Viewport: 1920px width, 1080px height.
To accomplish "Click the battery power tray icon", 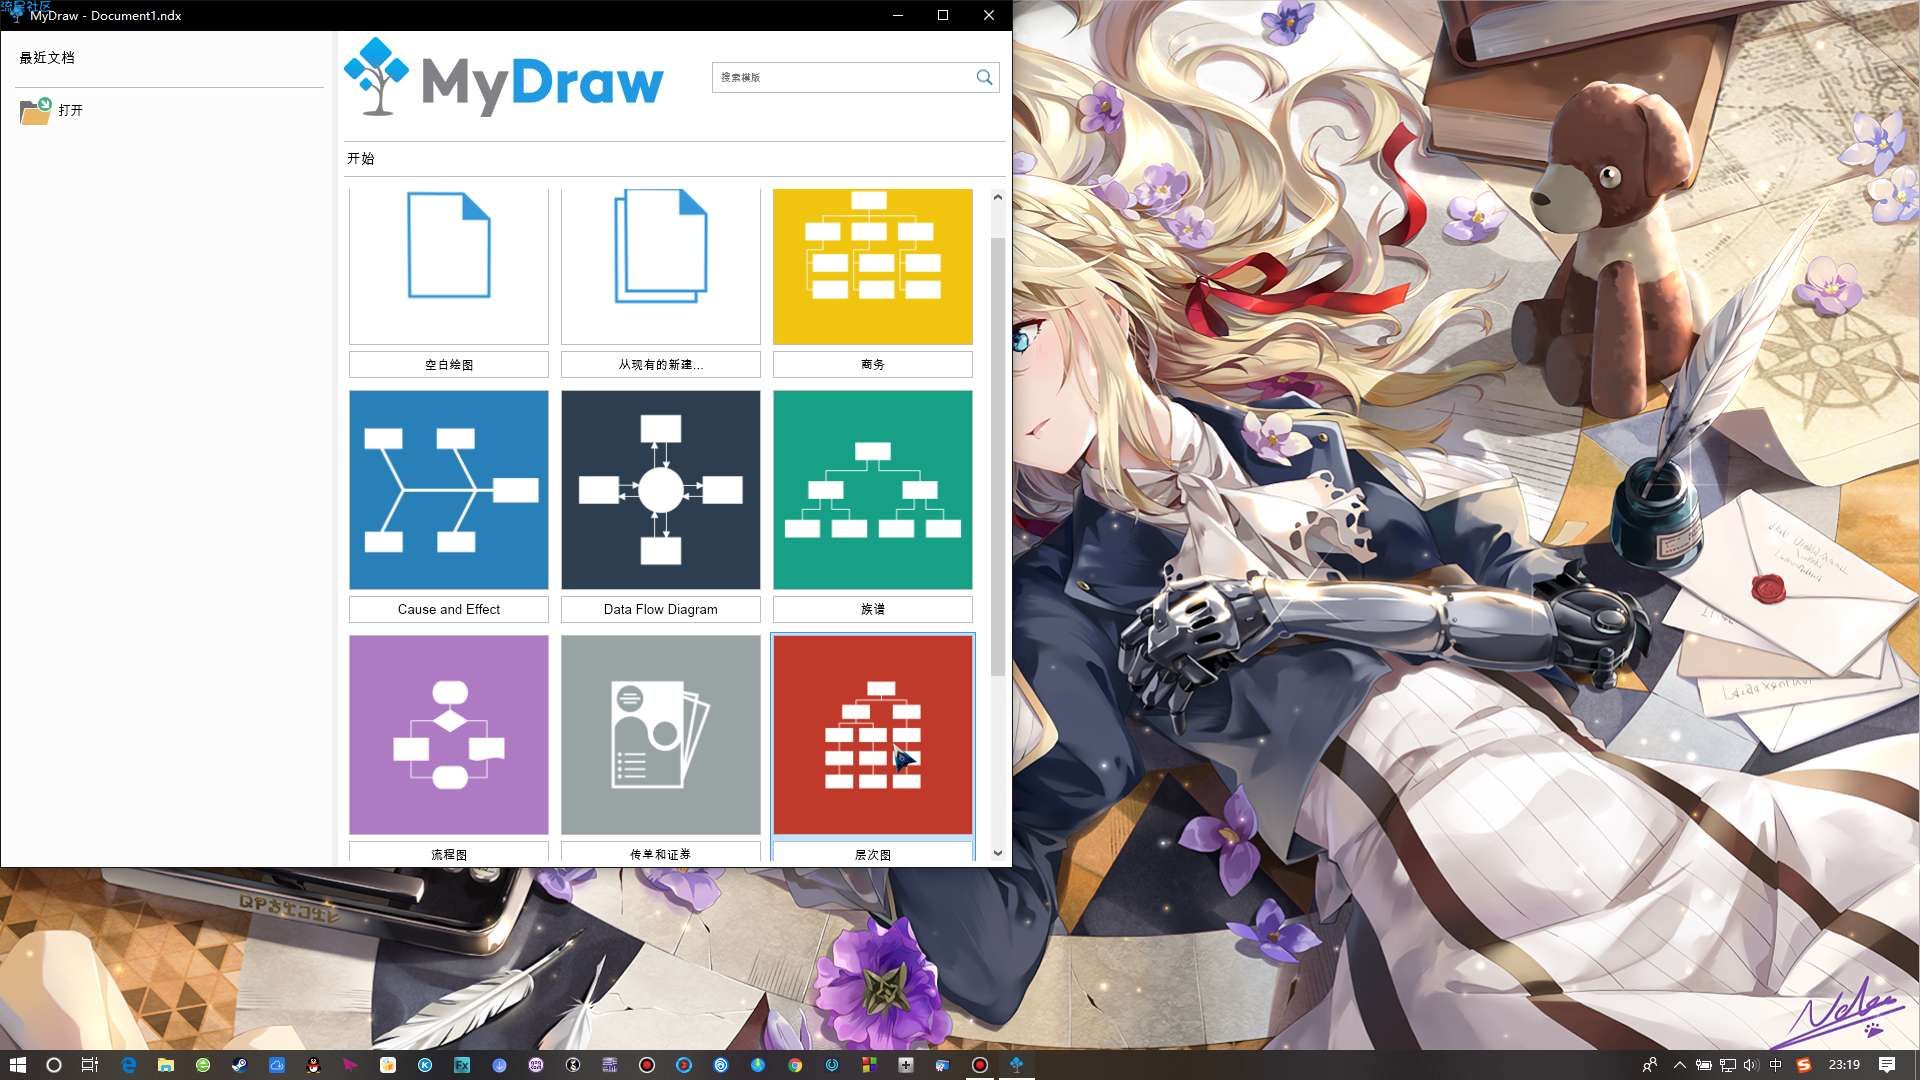I will click(1703, 1065).
